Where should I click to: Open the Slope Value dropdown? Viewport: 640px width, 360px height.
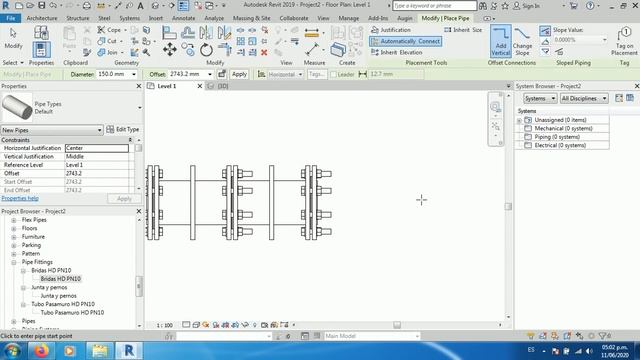coord(604,40)
